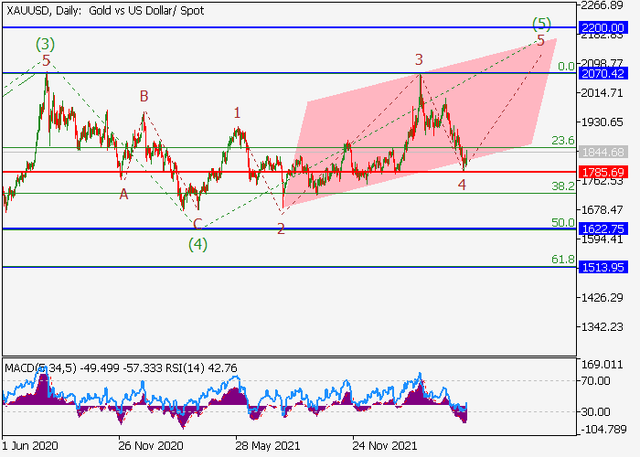Screen dimensions: 640x457
Task: Select the 1622.75 price level label
Action: pyautogui.click(x=603, y=228)
